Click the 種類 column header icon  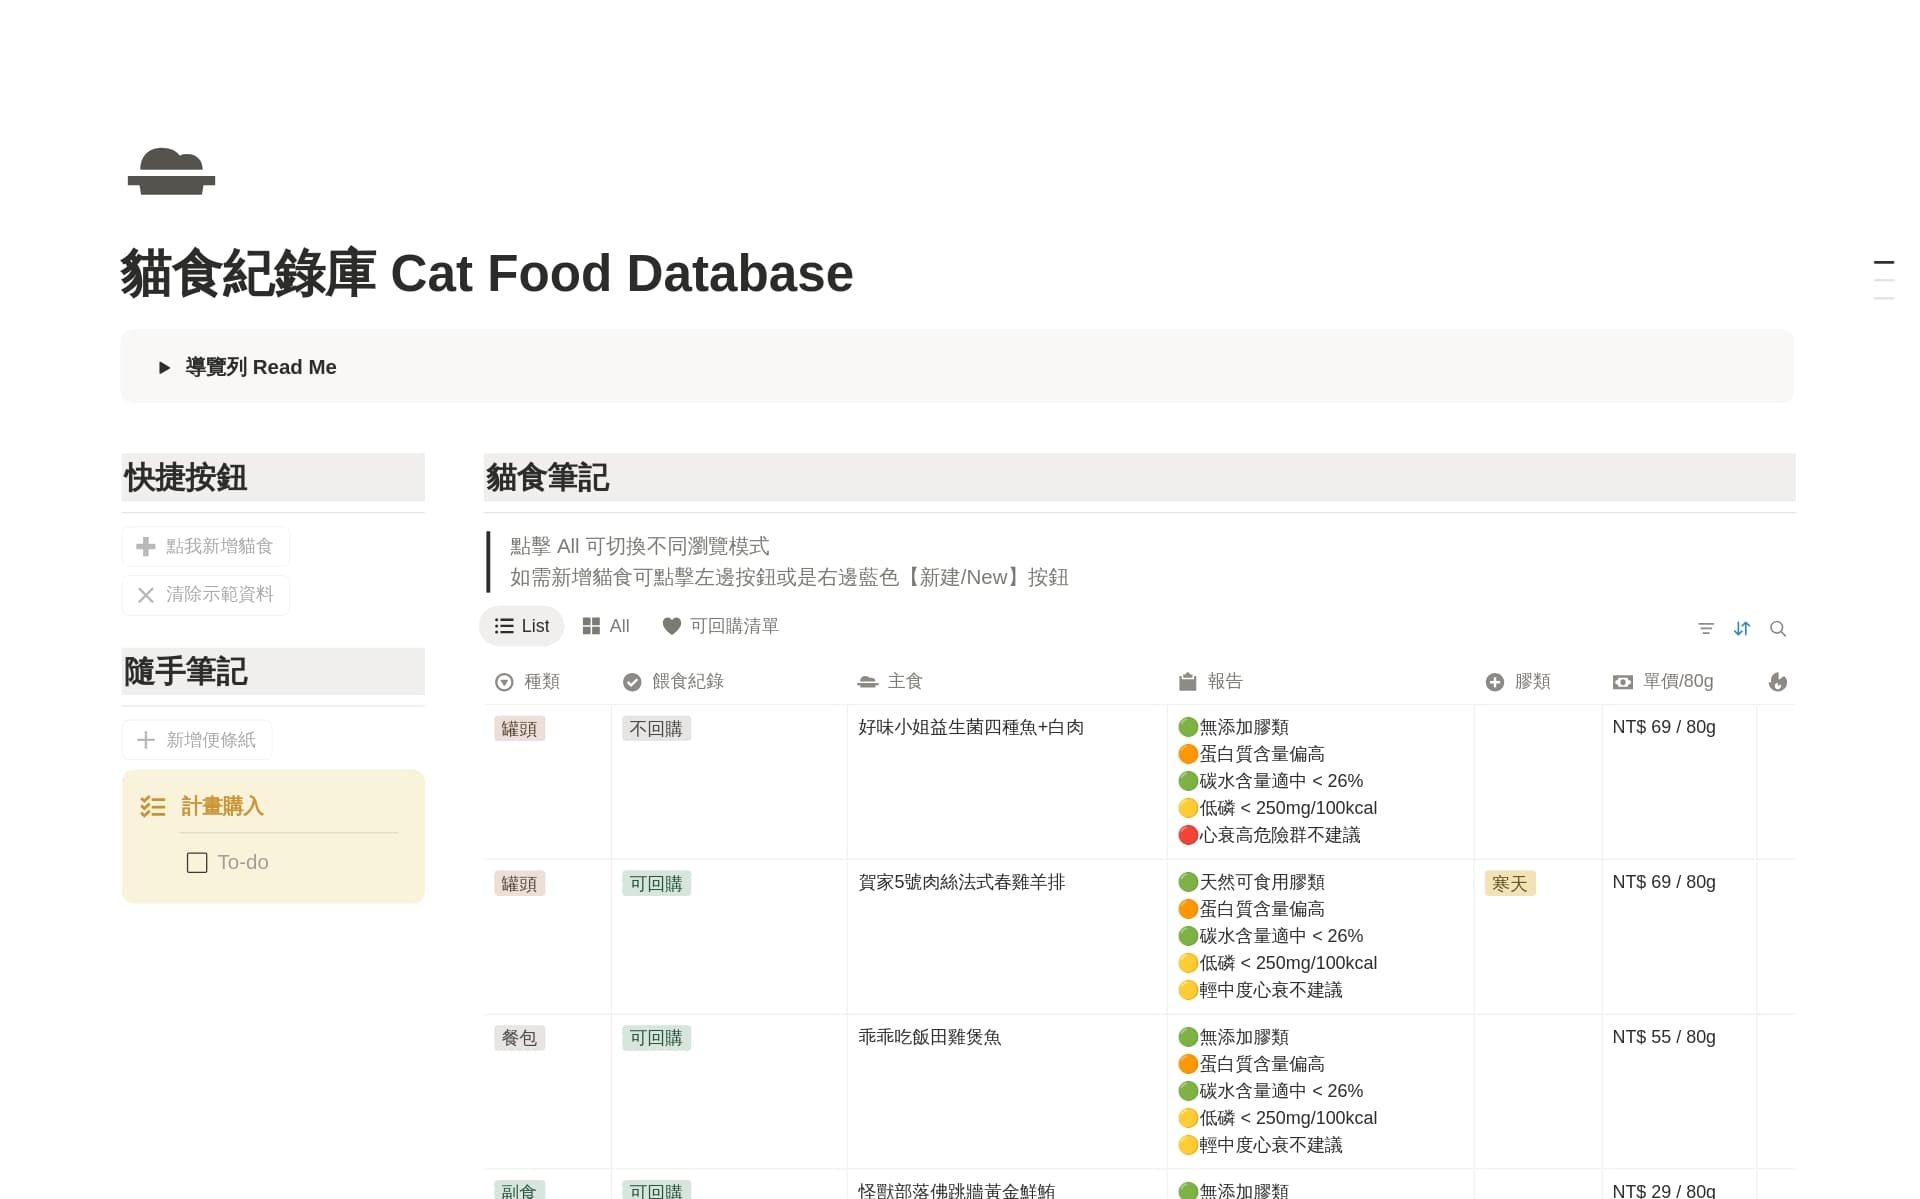504,682
